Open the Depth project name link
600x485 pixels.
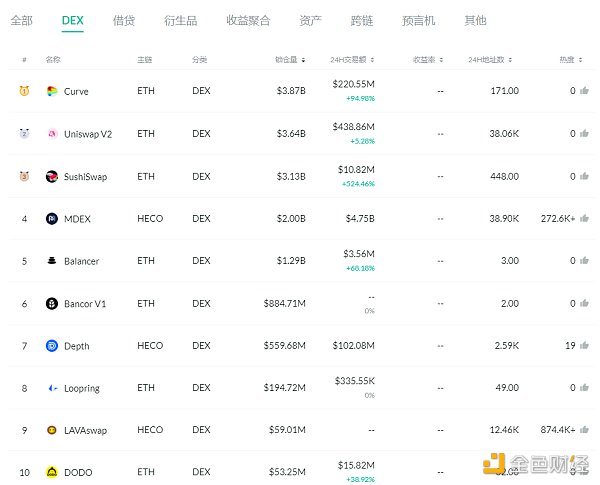tap(76, 346)
